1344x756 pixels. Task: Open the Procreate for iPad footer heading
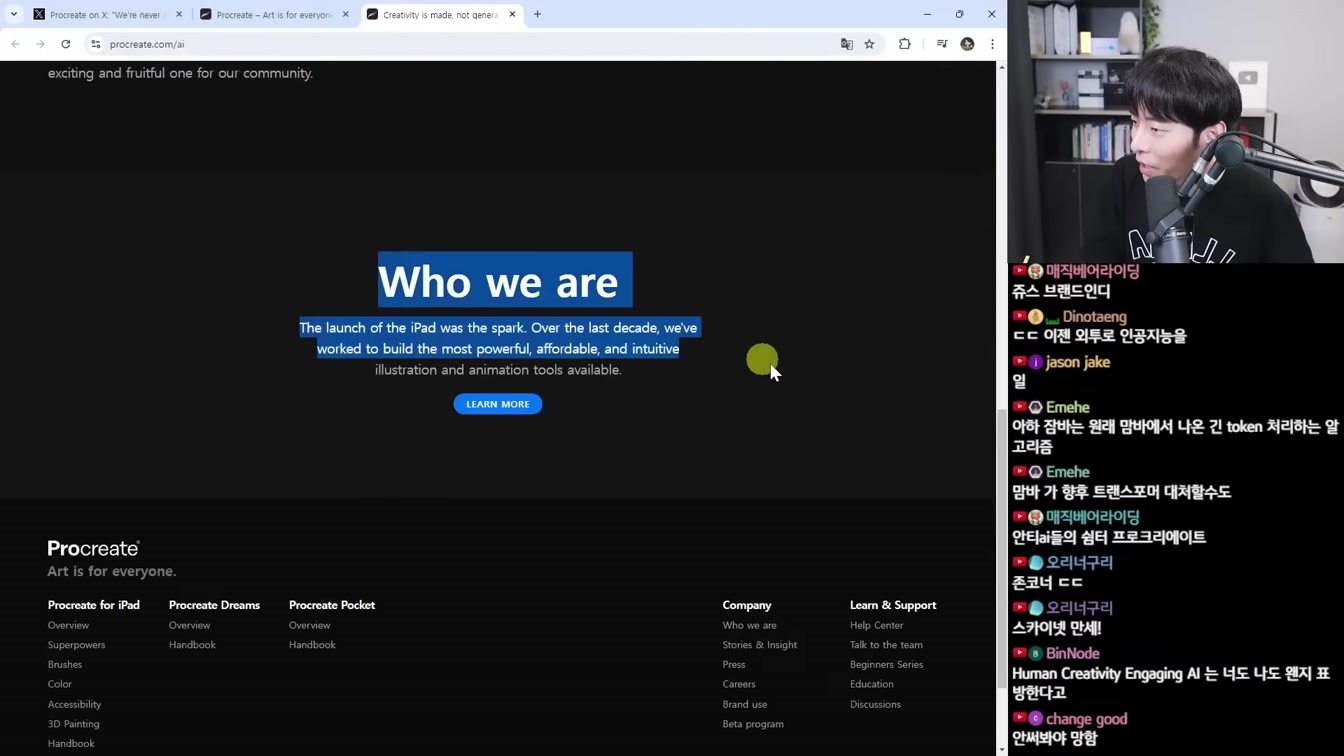click(94, 605)
